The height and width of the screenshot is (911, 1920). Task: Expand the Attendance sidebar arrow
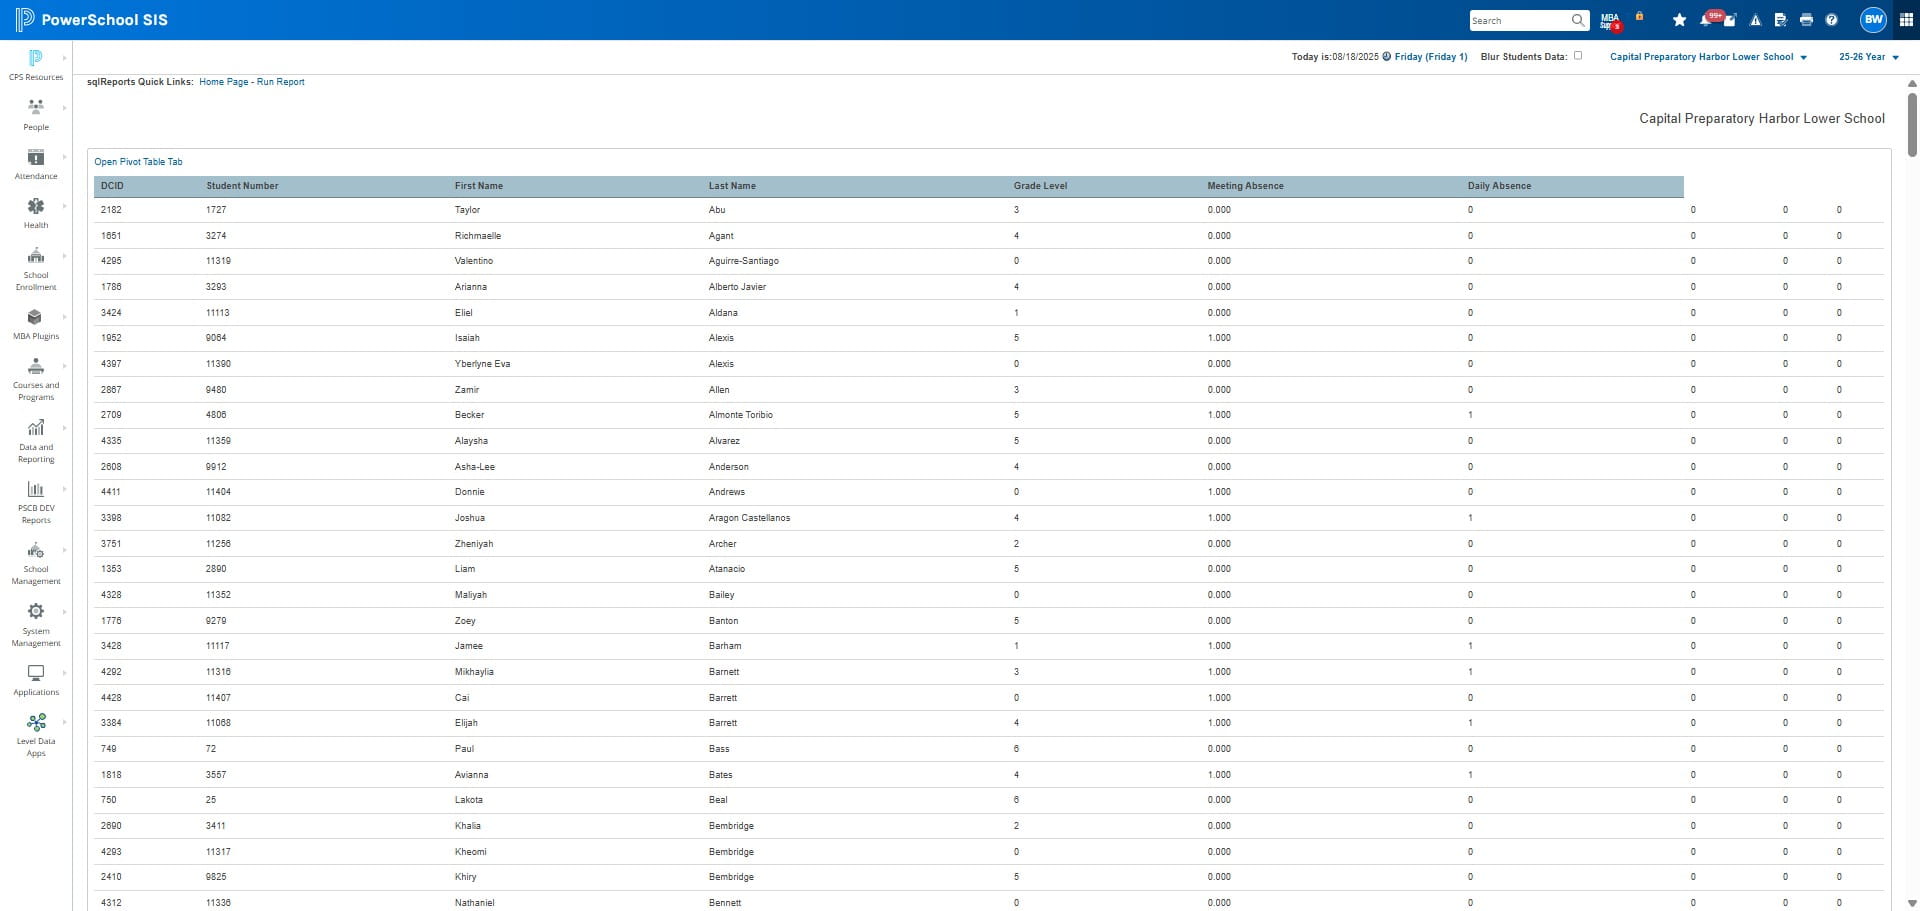point(65,157)
